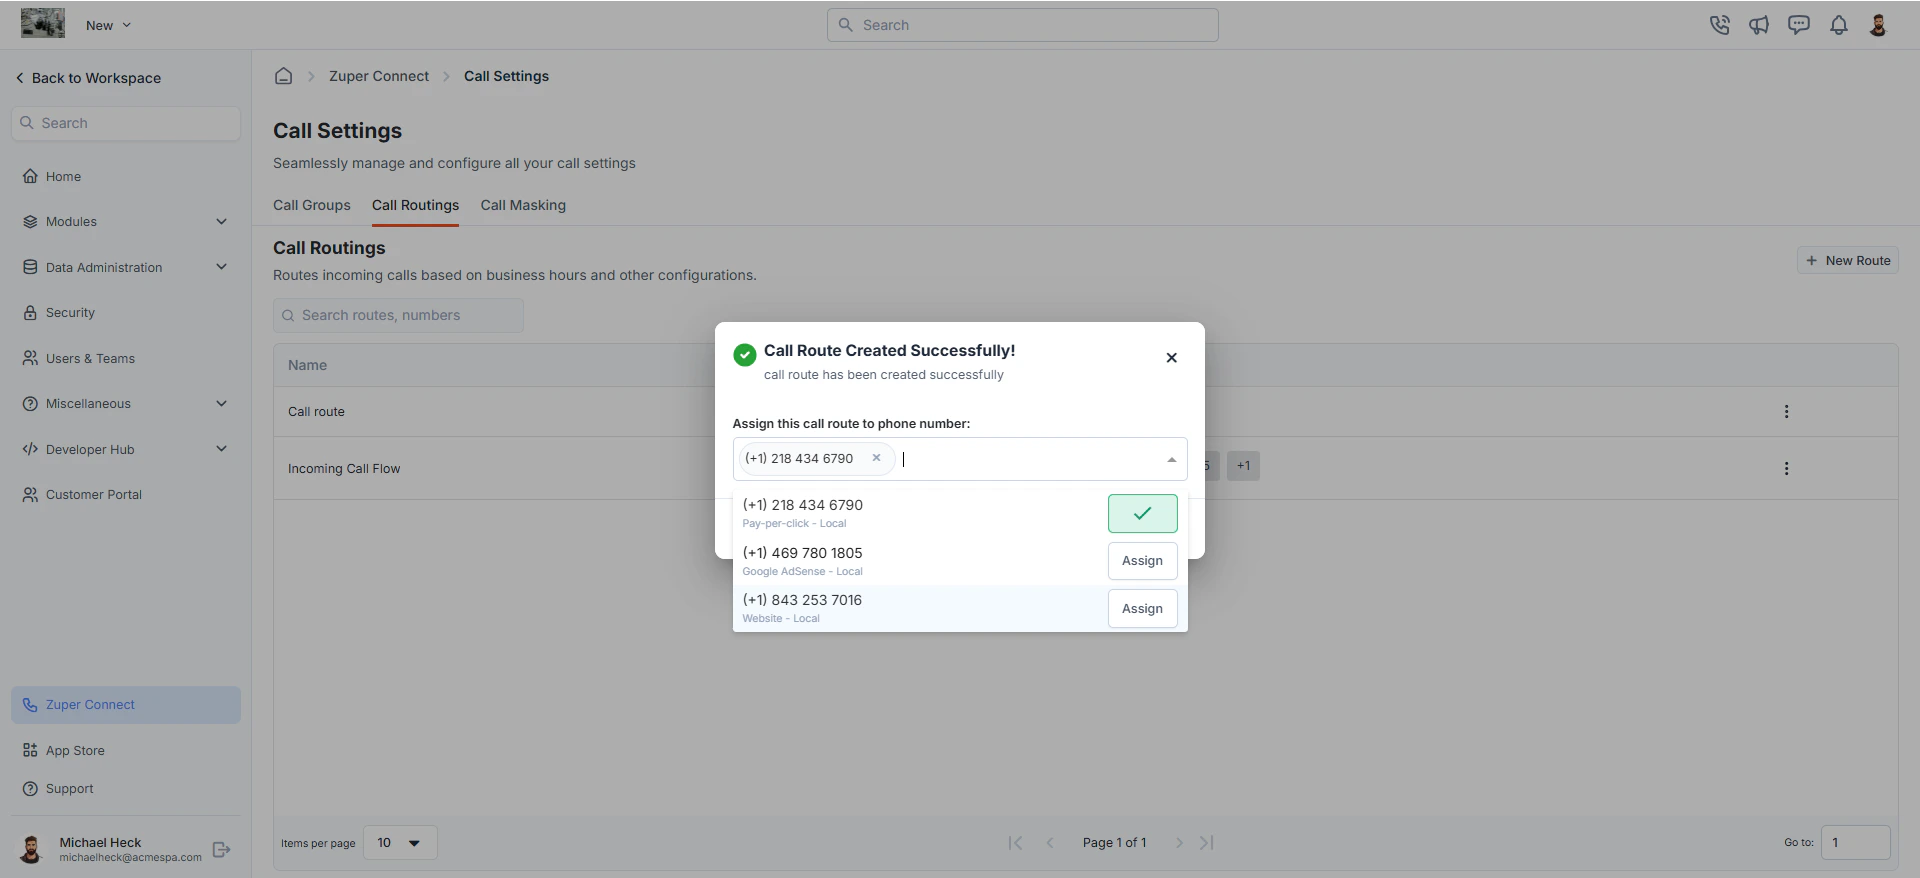Select Zuper Connect in sidebar
Image resolution: width=1920 pixels, height=878 pixels.
[126, 704]
